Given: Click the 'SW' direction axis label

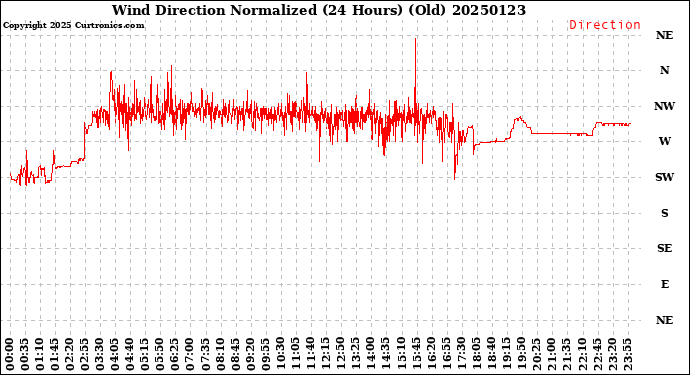Looking at the screenshot, I should coord(664,177).
